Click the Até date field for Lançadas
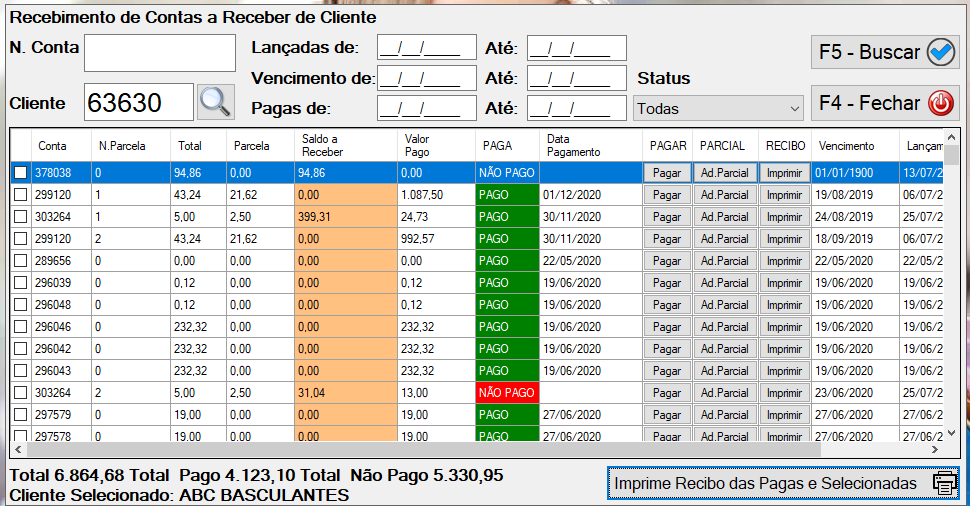The image size is (970, 506). point(577,48)
